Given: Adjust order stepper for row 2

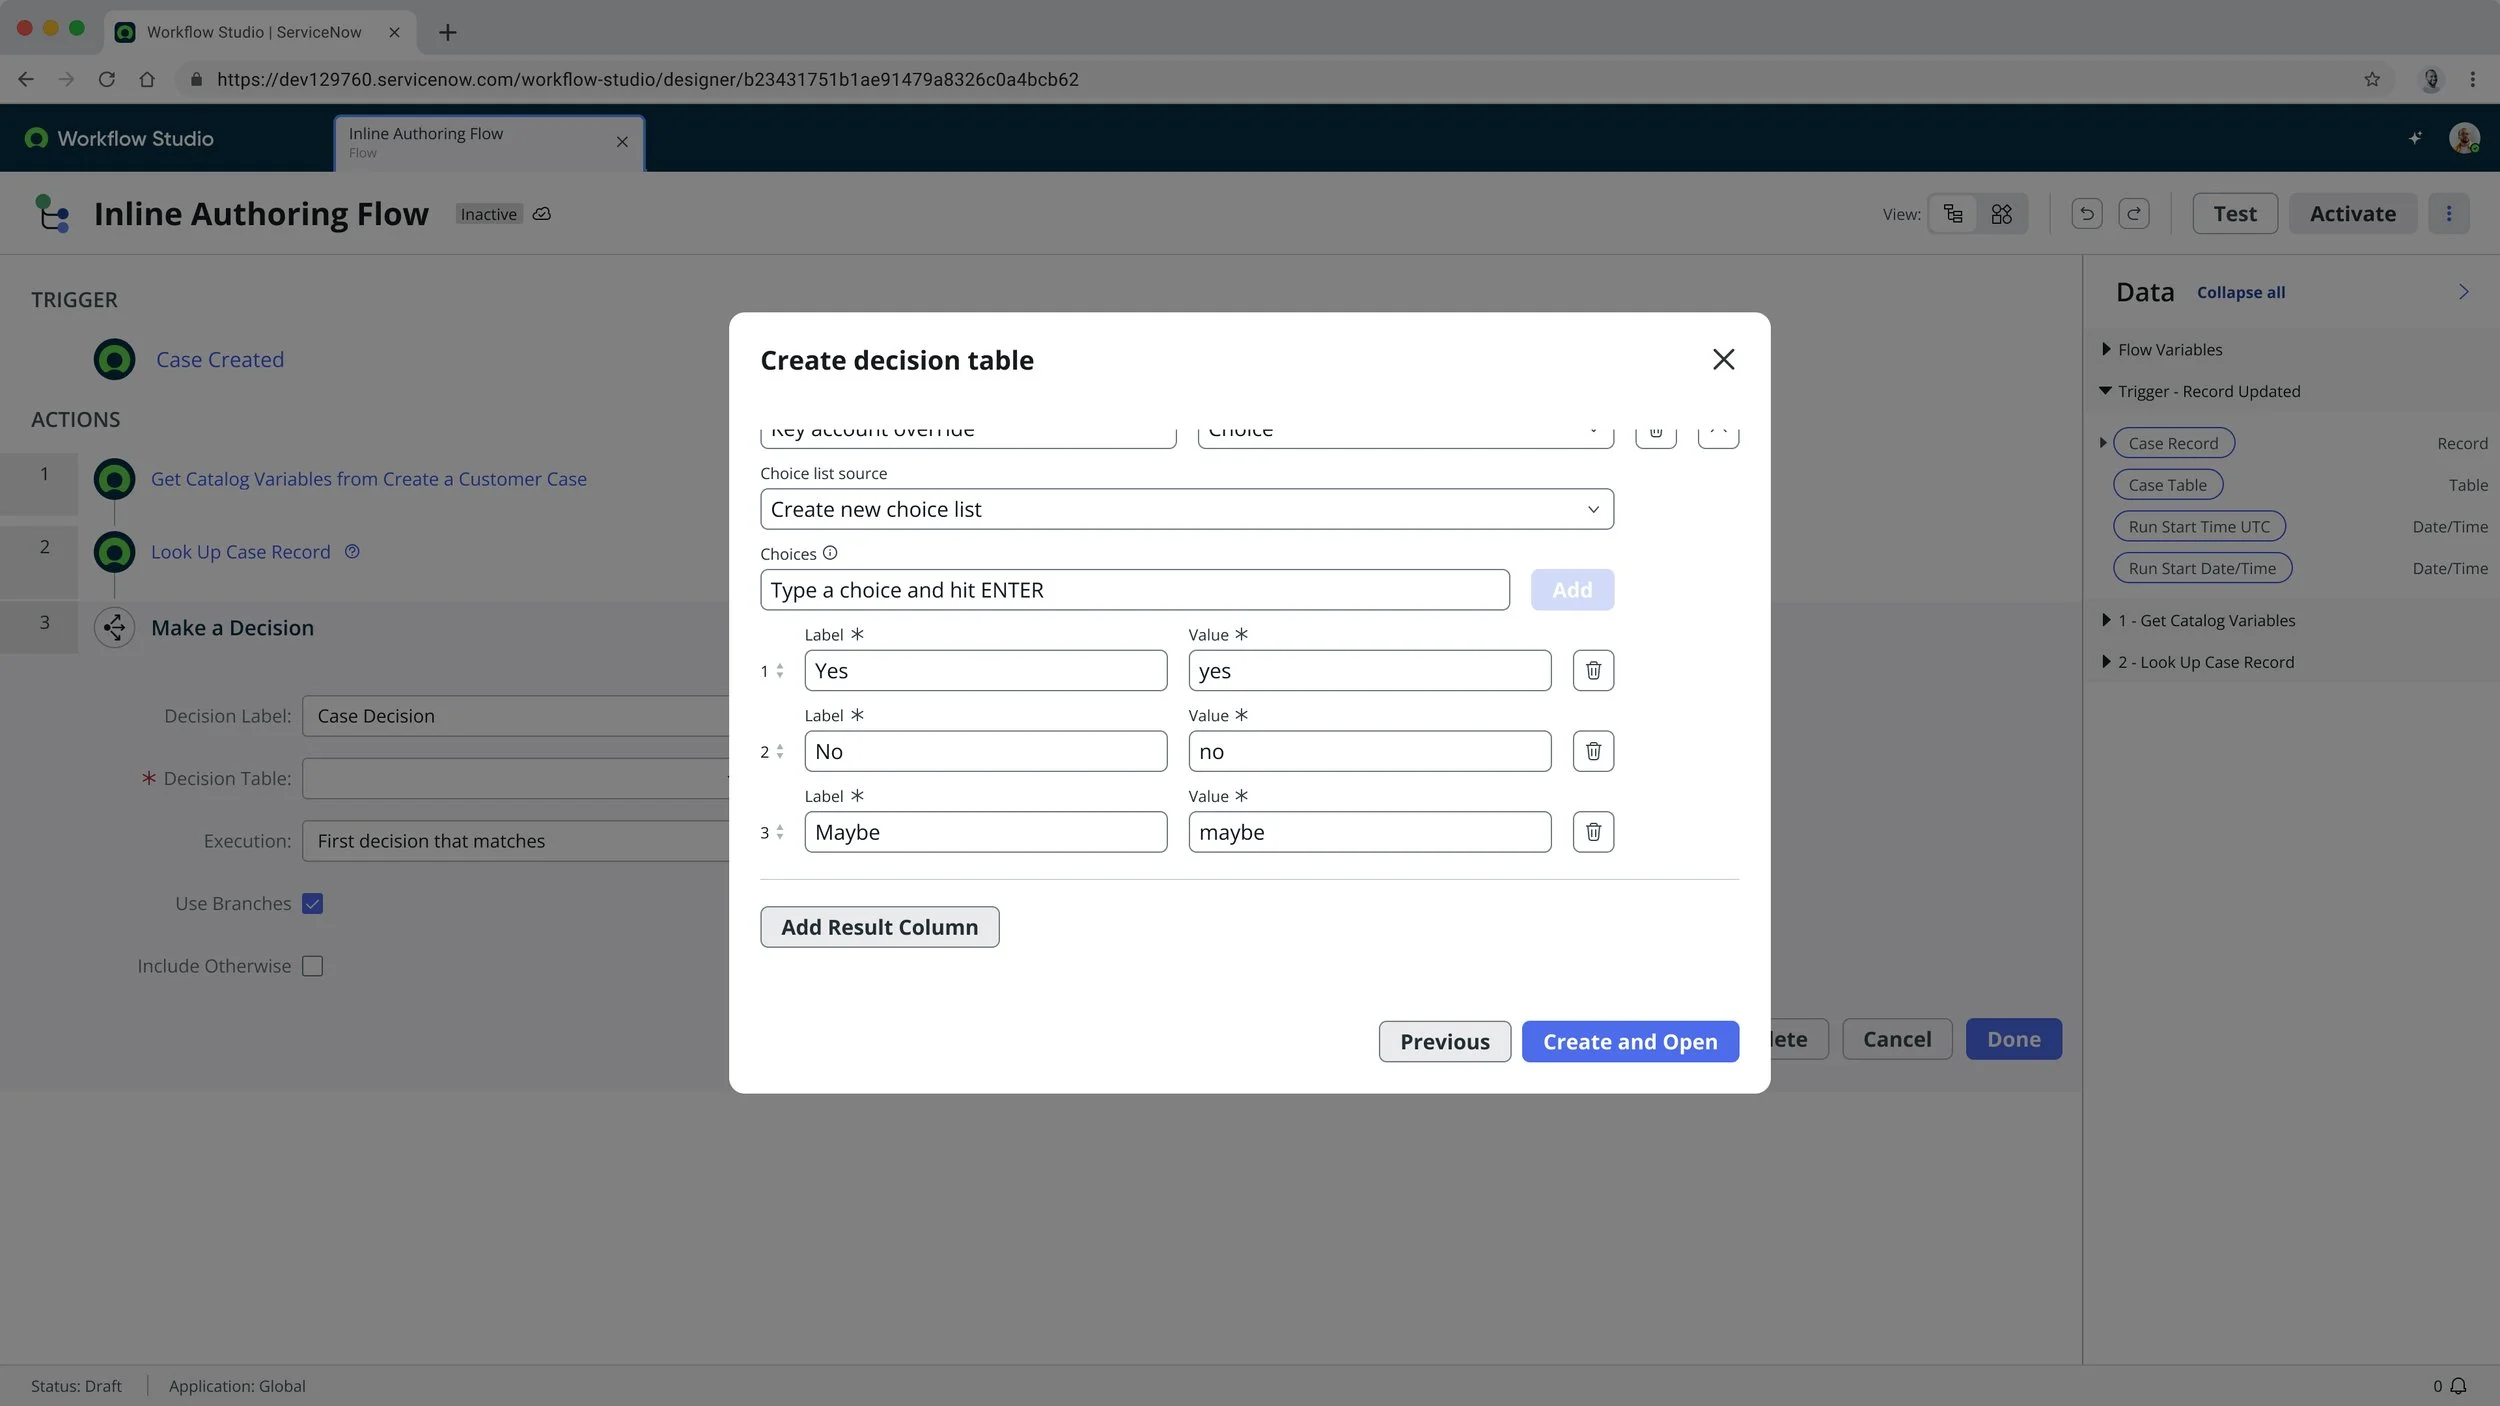Looking at the screenshot, I should pos(779,751).
